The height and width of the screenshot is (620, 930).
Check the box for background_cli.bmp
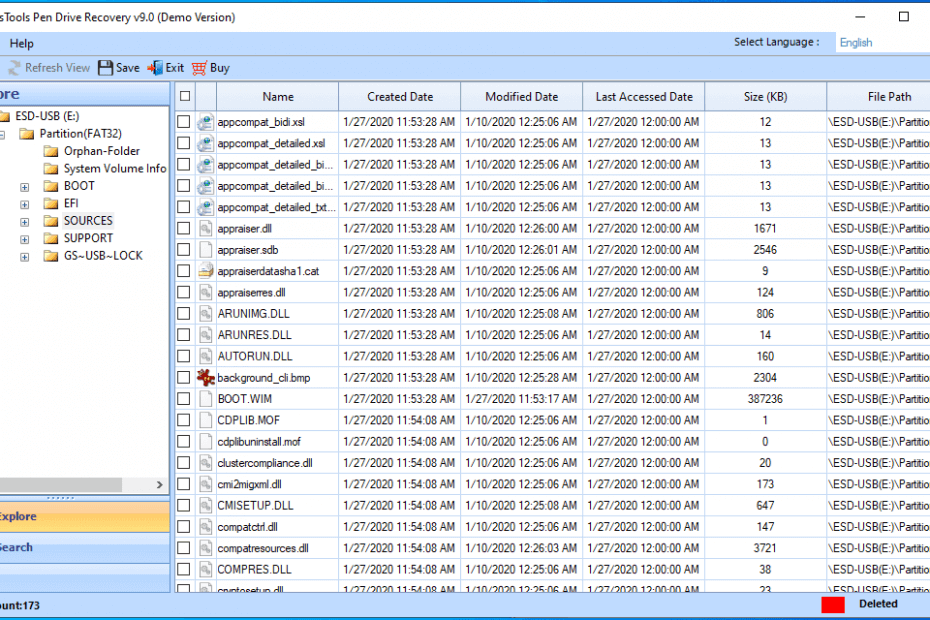point(184,377)
